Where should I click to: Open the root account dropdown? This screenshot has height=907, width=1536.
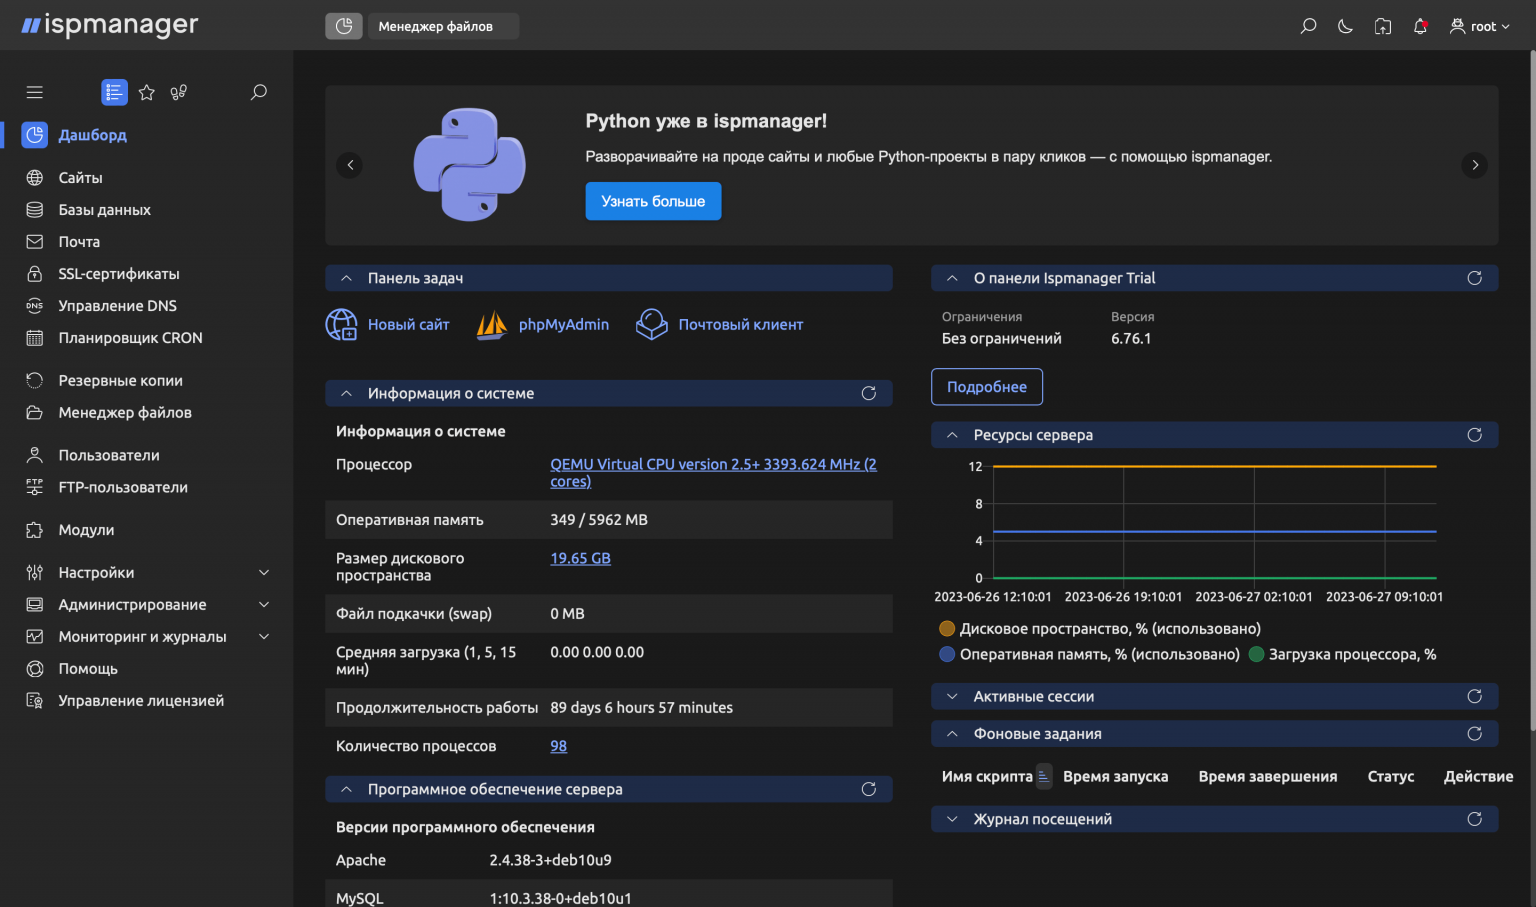coord(1480,26)
